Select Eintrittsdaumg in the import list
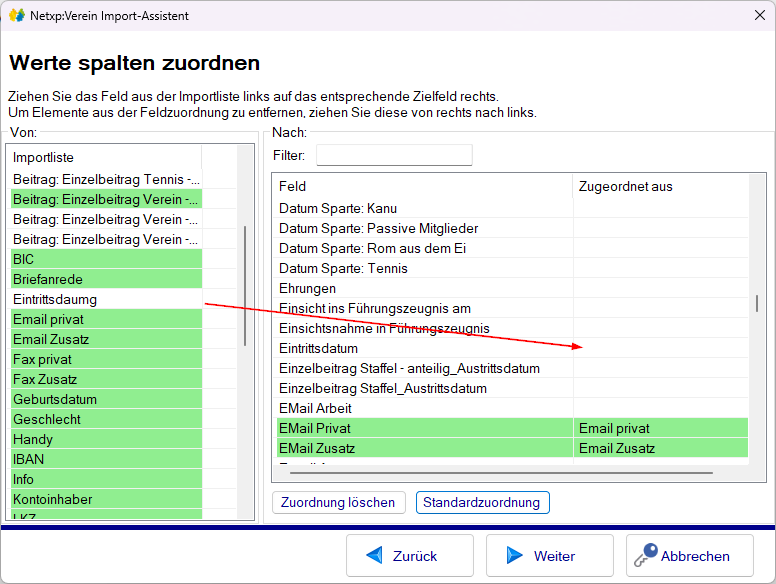 (x=105, y=299)
